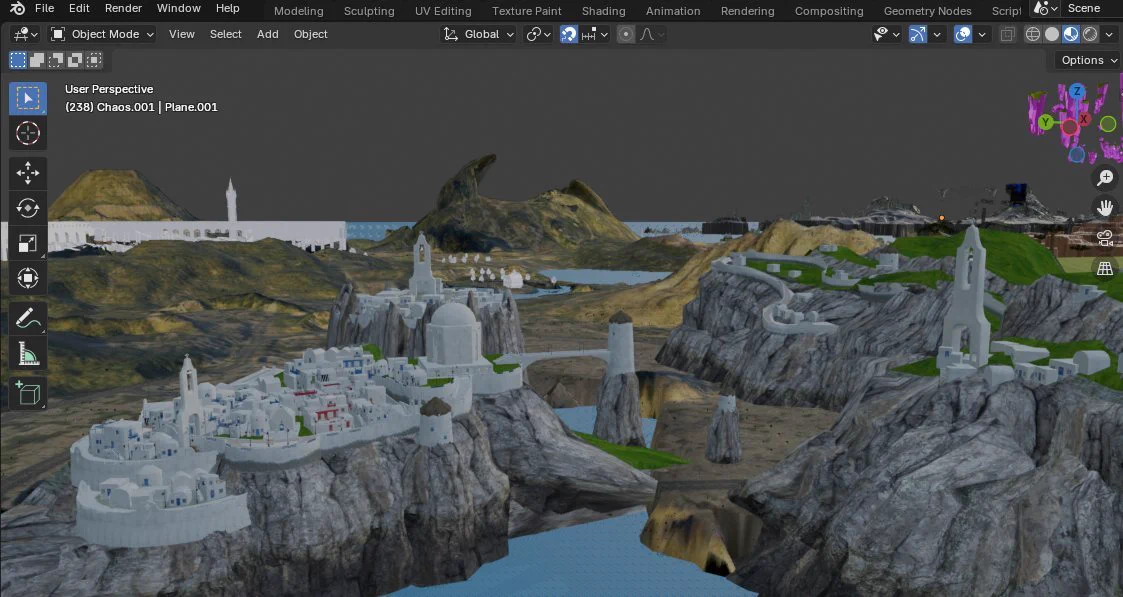
Task: Click the Add menu in viewport header
Action: tap(267, 34)
